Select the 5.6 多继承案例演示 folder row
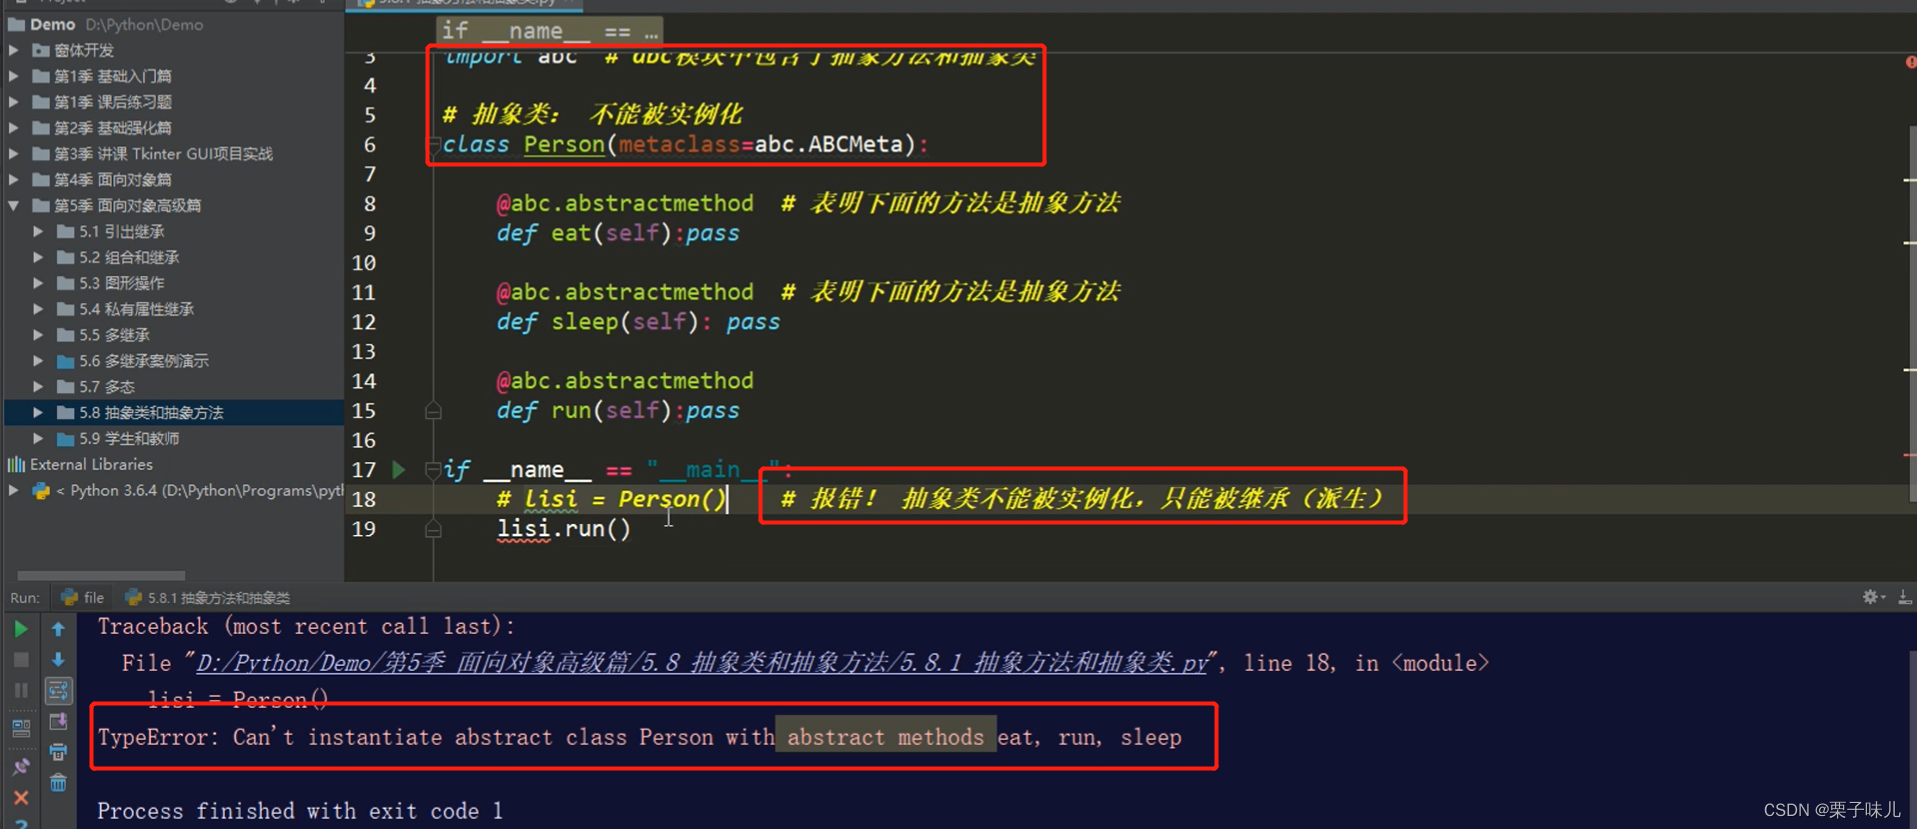1917x829 pixels. 174,361
